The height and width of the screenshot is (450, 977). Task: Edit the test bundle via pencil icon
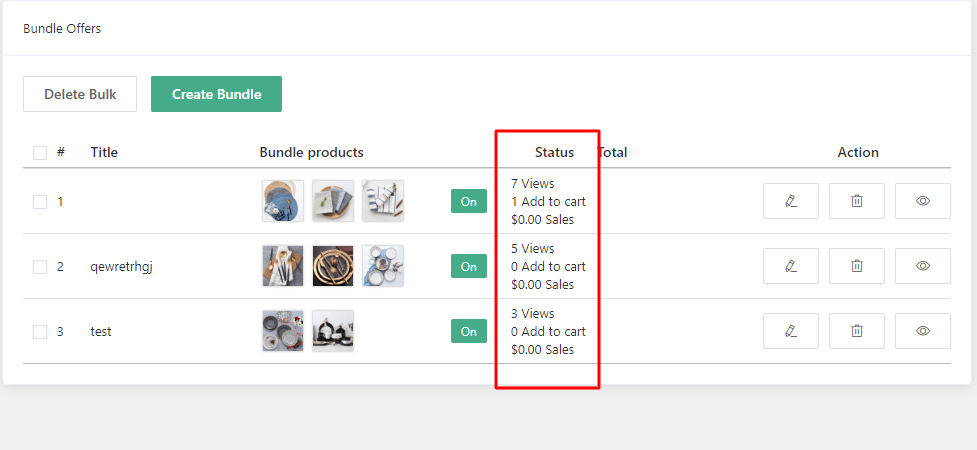click(790, 331)
